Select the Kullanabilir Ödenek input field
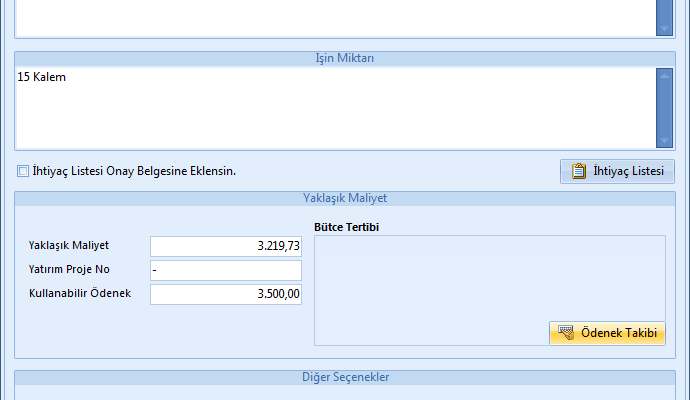 tap(225, 294)
